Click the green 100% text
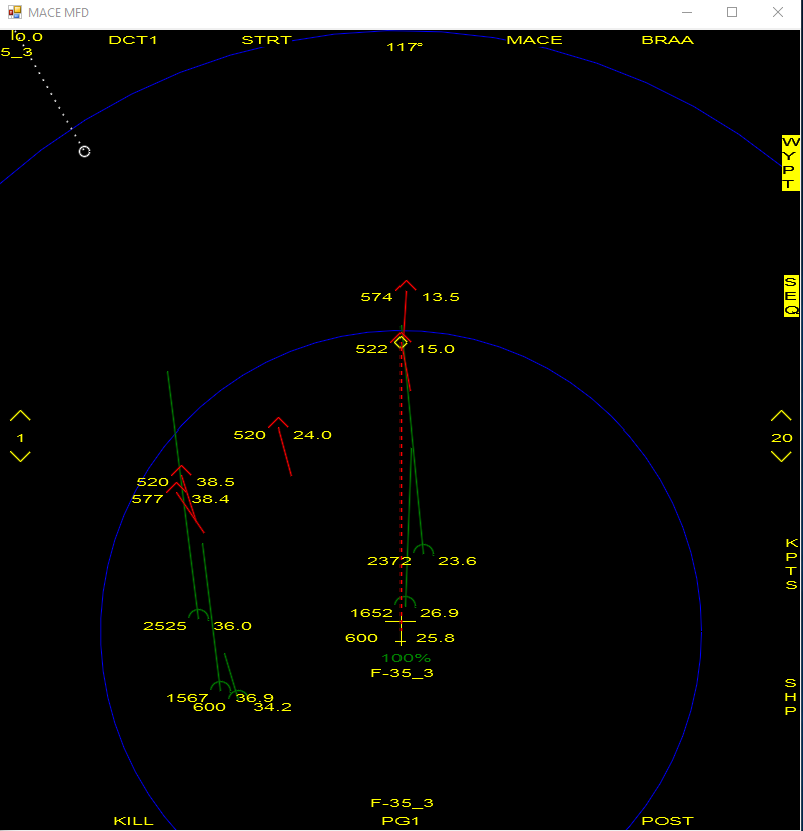The image size is (803, 831). [x=406, y=658]
